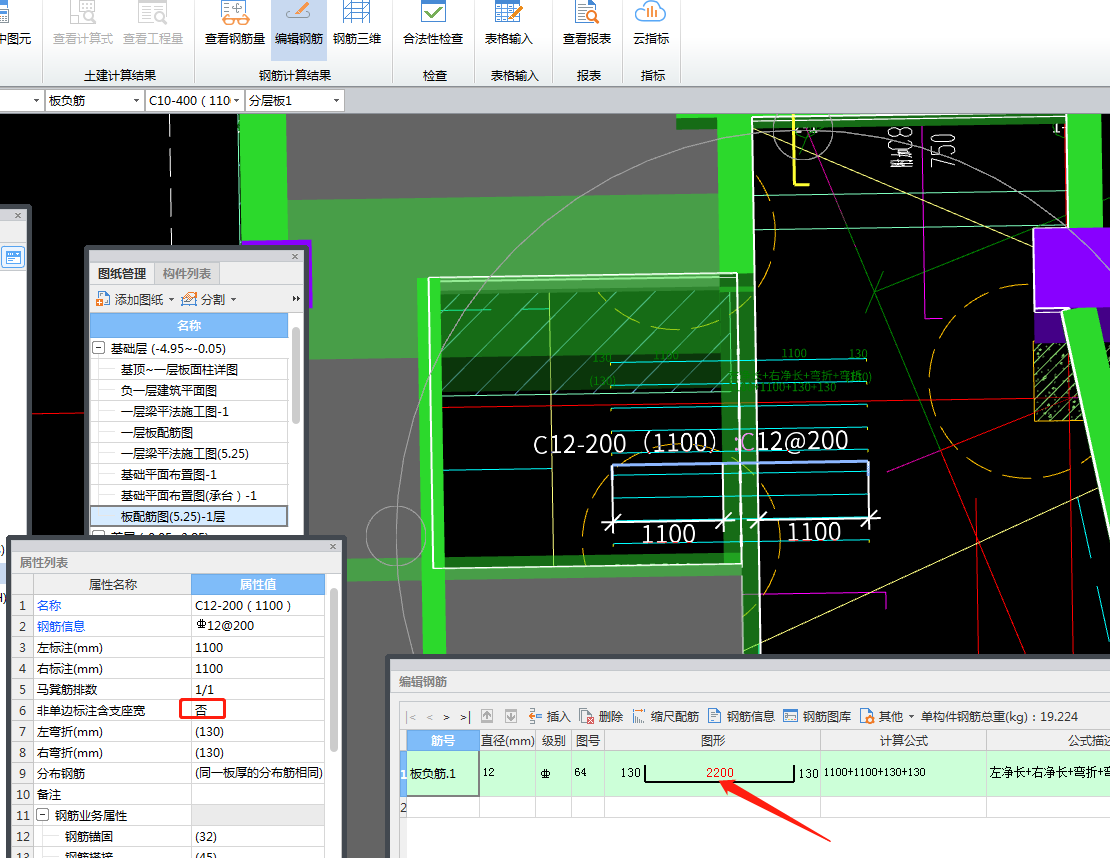The image size is (1110, 858).
Task: Move rebar row down
Action: tap(510, 716)
